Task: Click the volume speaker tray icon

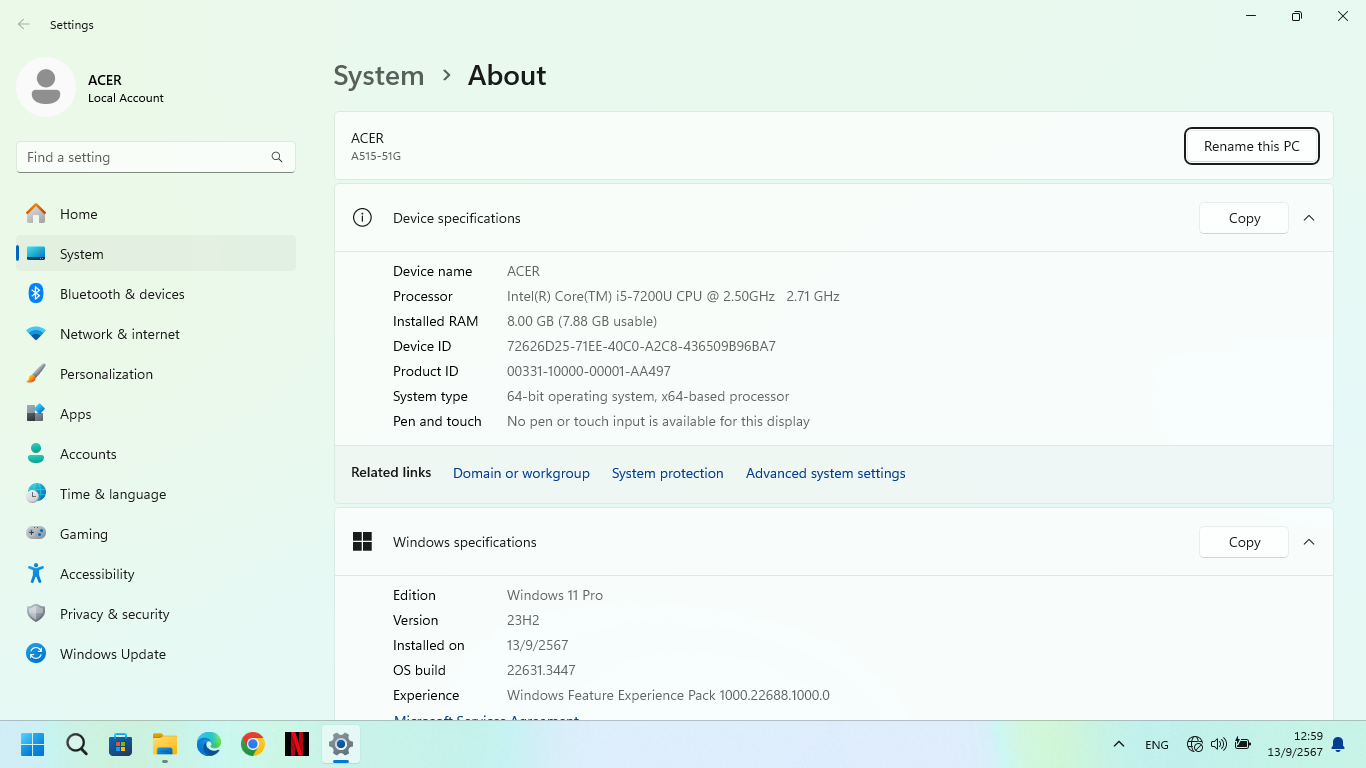Action: 1219,744
